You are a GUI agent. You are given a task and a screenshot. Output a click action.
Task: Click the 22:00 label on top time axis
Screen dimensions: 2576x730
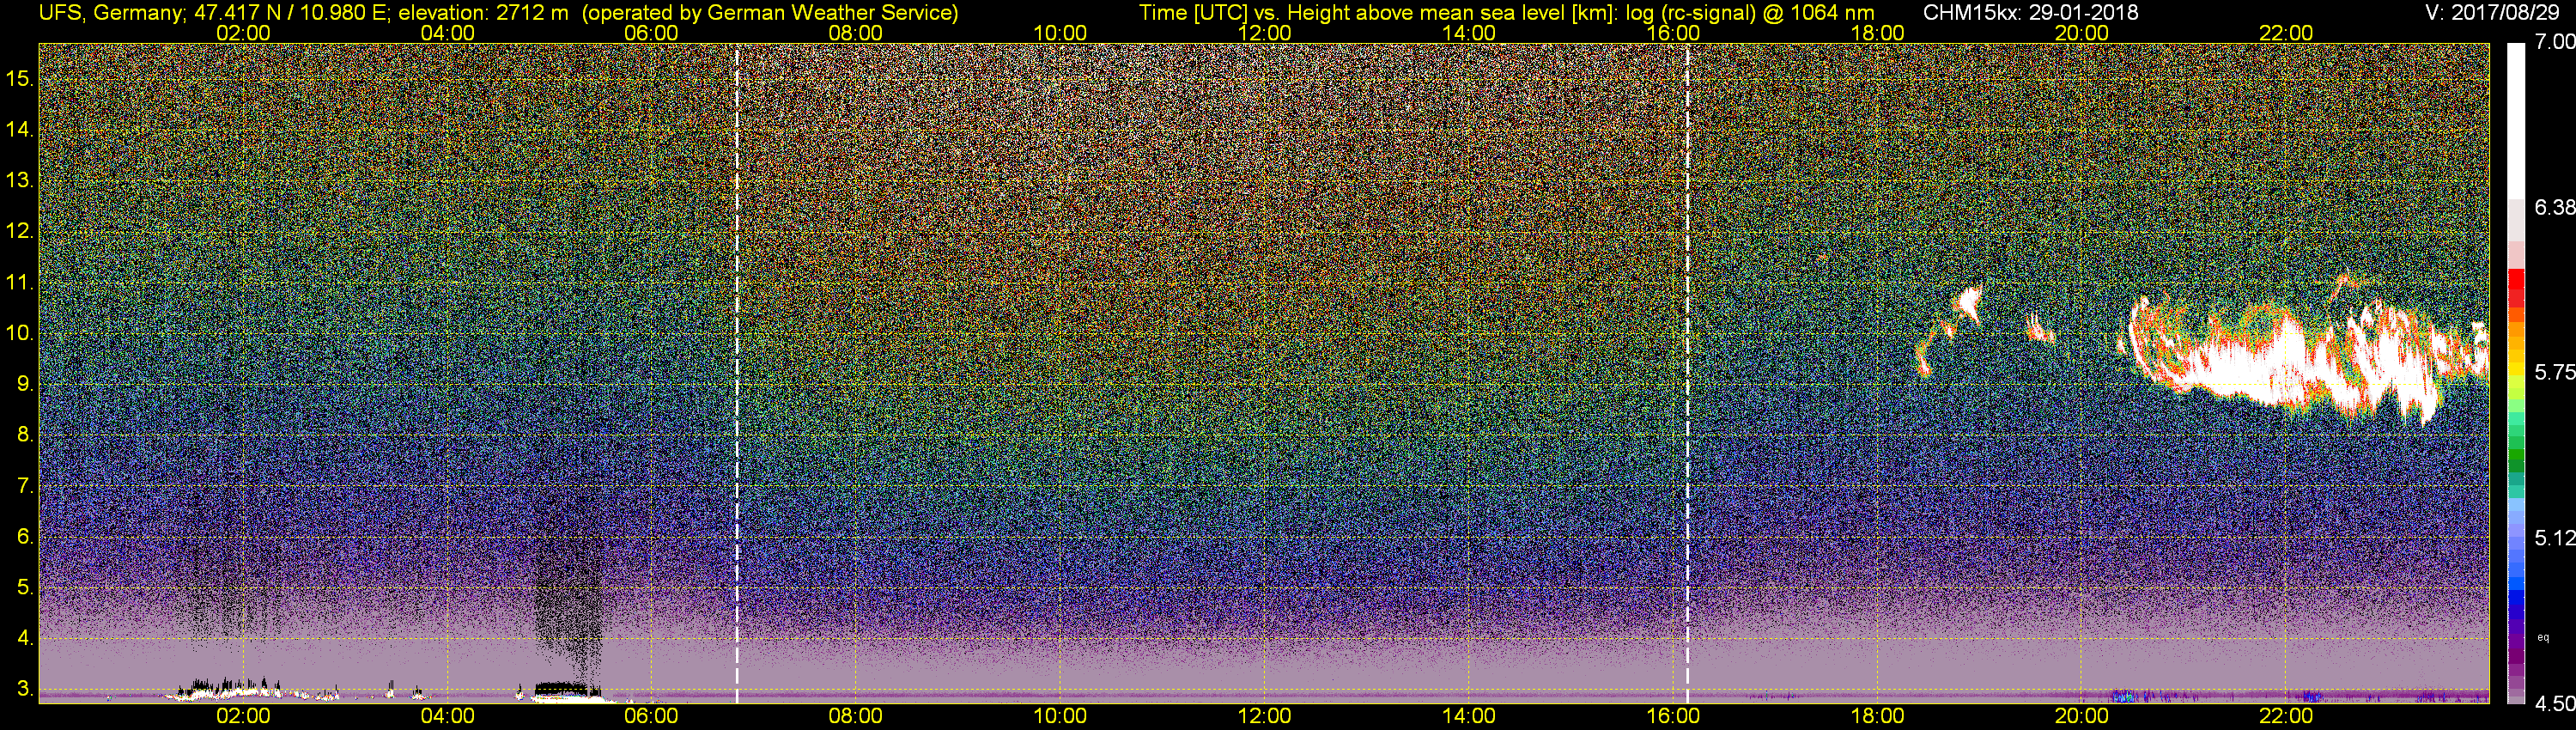2286,33
